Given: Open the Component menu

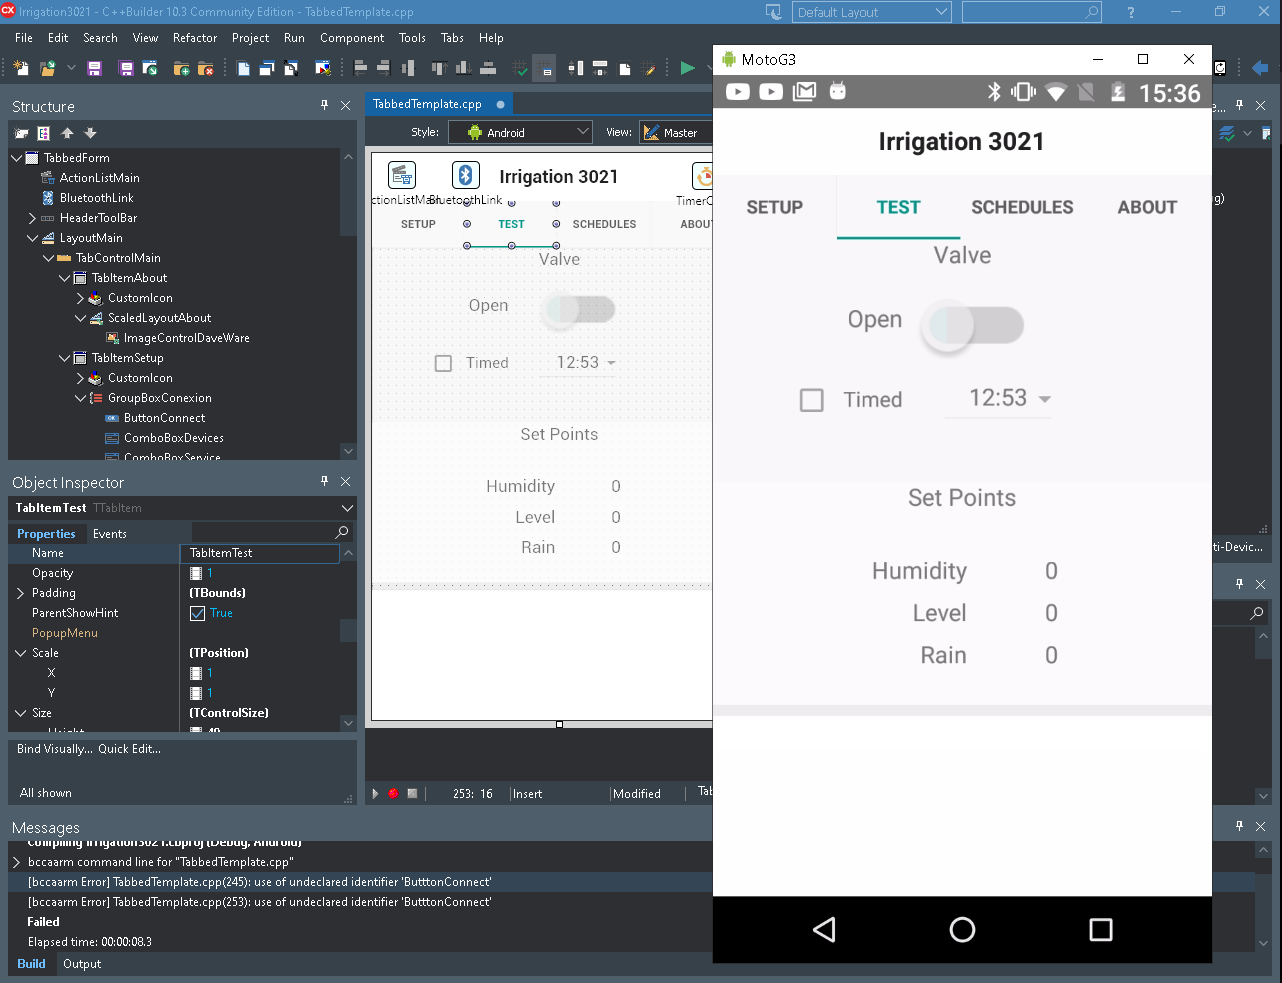Looking at the screenshot, I should 352,38.
